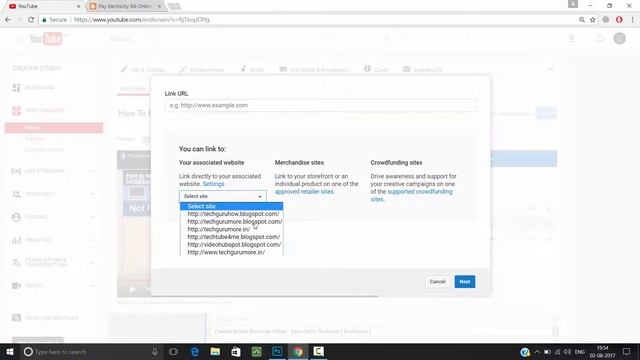Go back with browser back arrow

pos(8,20)
